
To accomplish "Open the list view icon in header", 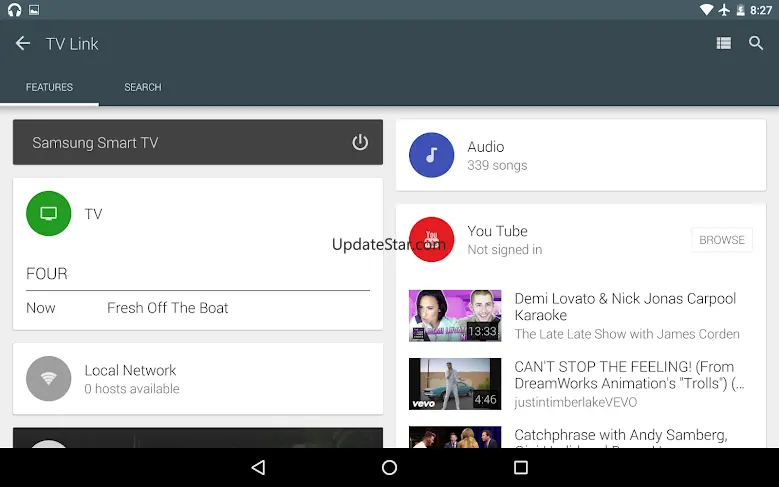I will coord(723,44).
